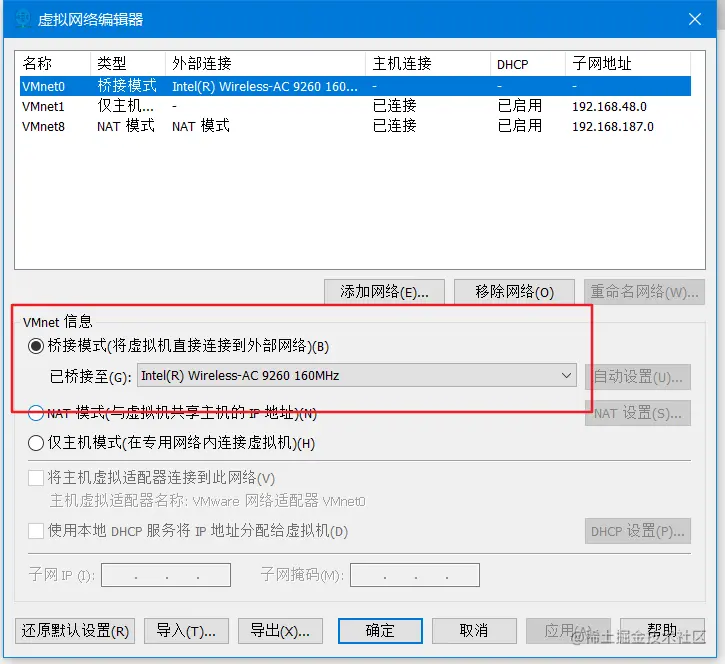Select the VMnet8 row
Screen dimensions: 725x664
tap(355, 126)
